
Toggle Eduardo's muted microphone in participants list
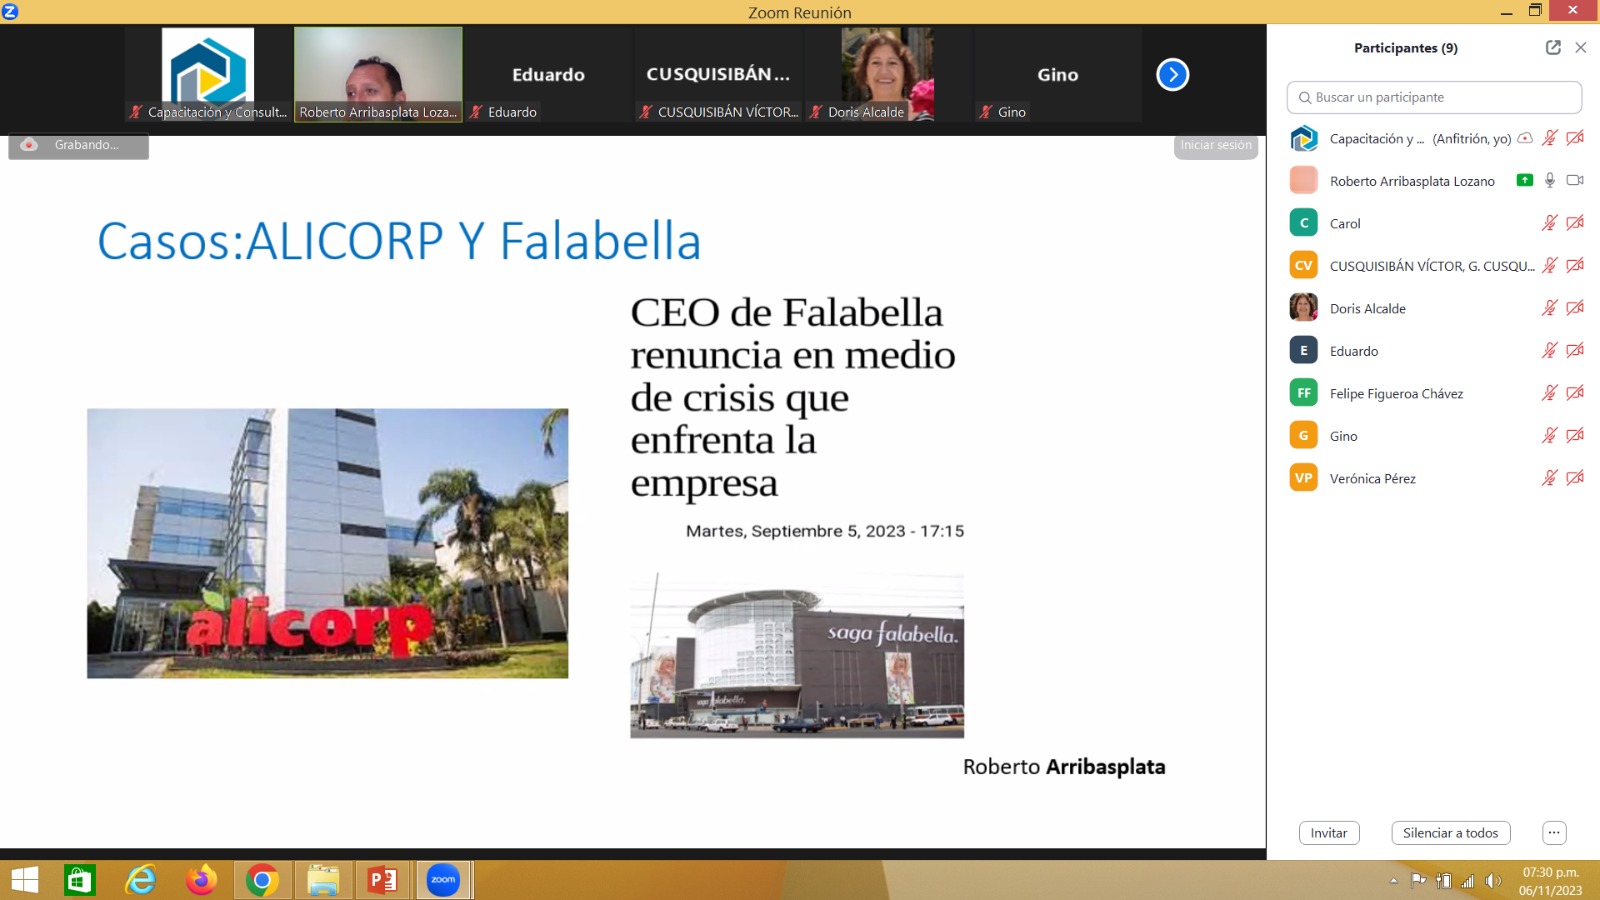coord(1549,350)
